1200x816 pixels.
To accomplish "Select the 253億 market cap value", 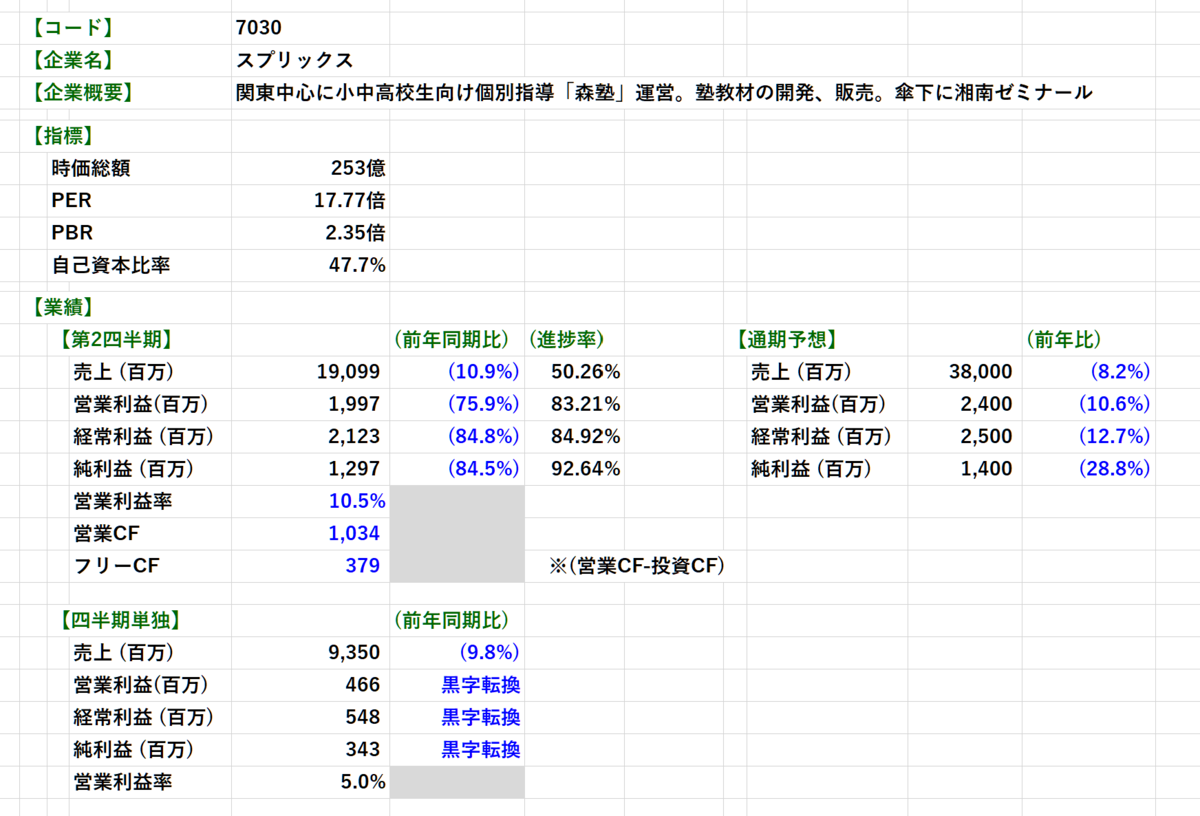I will point(358,168).
